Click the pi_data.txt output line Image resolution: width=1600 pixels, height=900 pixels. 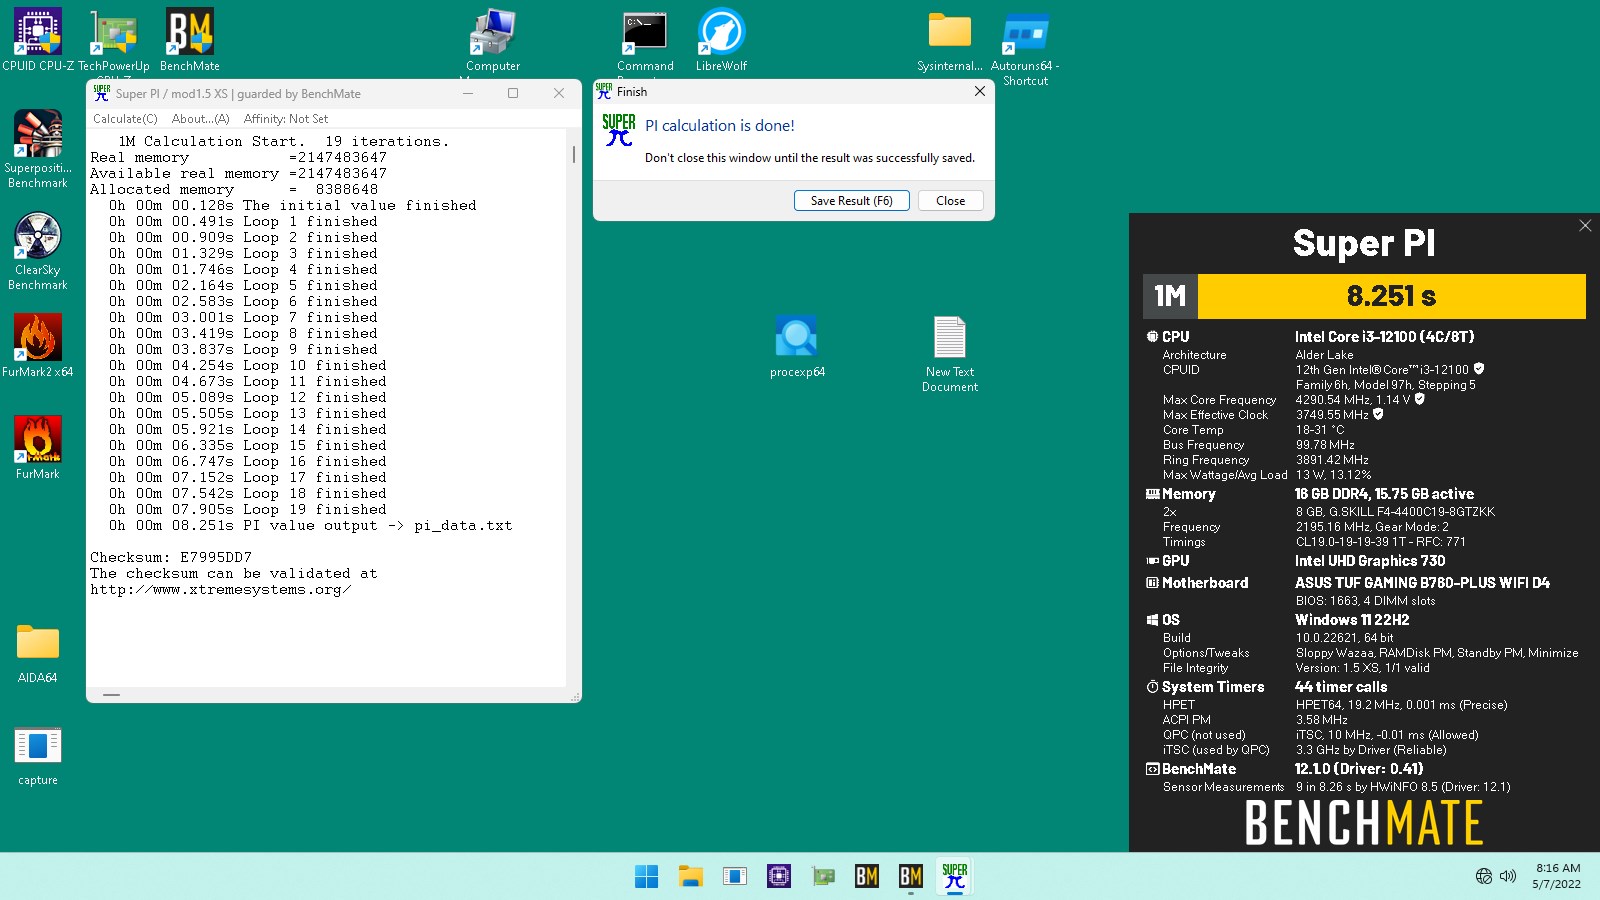click(310, 526)
